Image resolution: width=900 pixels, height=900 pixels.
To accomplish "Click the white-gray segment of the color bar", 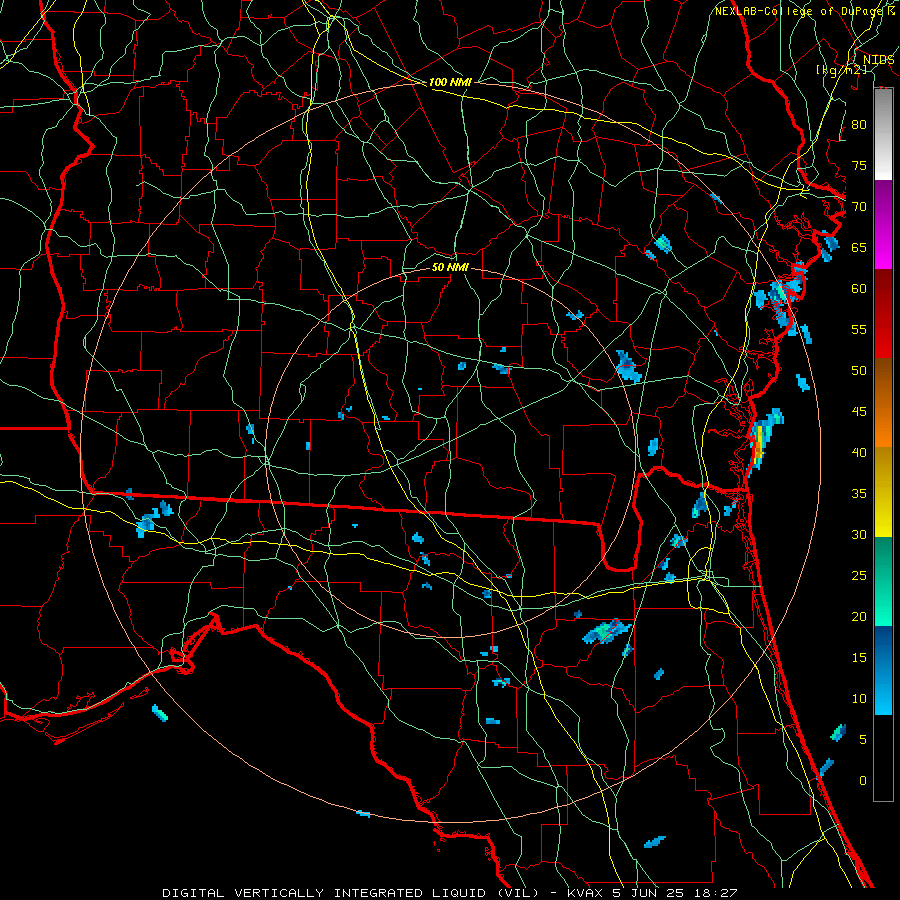I will point(883,135).
